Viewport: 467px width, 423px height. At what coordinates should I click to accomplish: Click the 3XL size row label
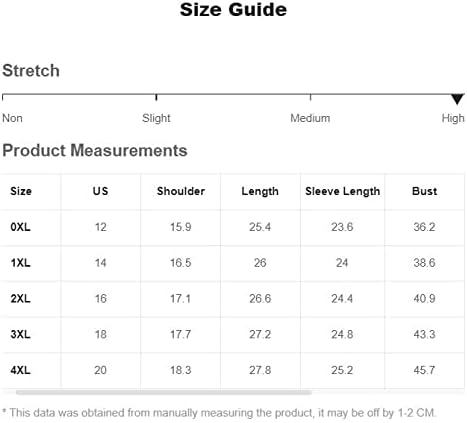20,334
